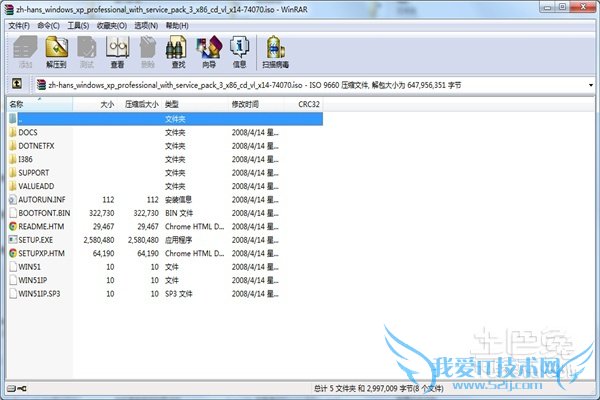
Task: Click the Test (测试) toolbar icon
Action: [x=87, y=52]
